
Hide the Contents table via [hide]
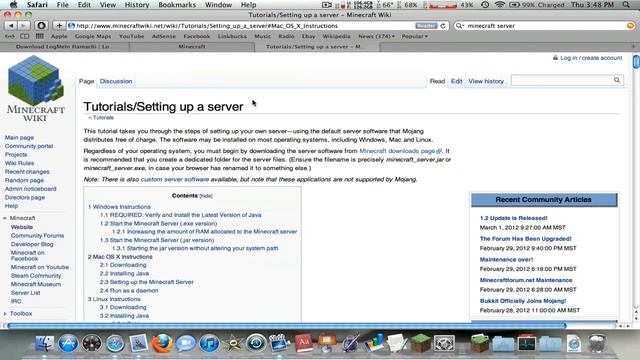tap(206, 196)
